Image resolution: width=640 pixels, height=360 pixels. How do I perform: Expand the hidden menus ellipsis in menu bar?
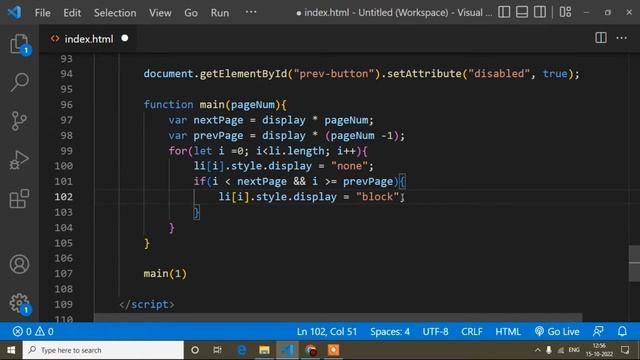pyautogui.click(x=251, y=12)
